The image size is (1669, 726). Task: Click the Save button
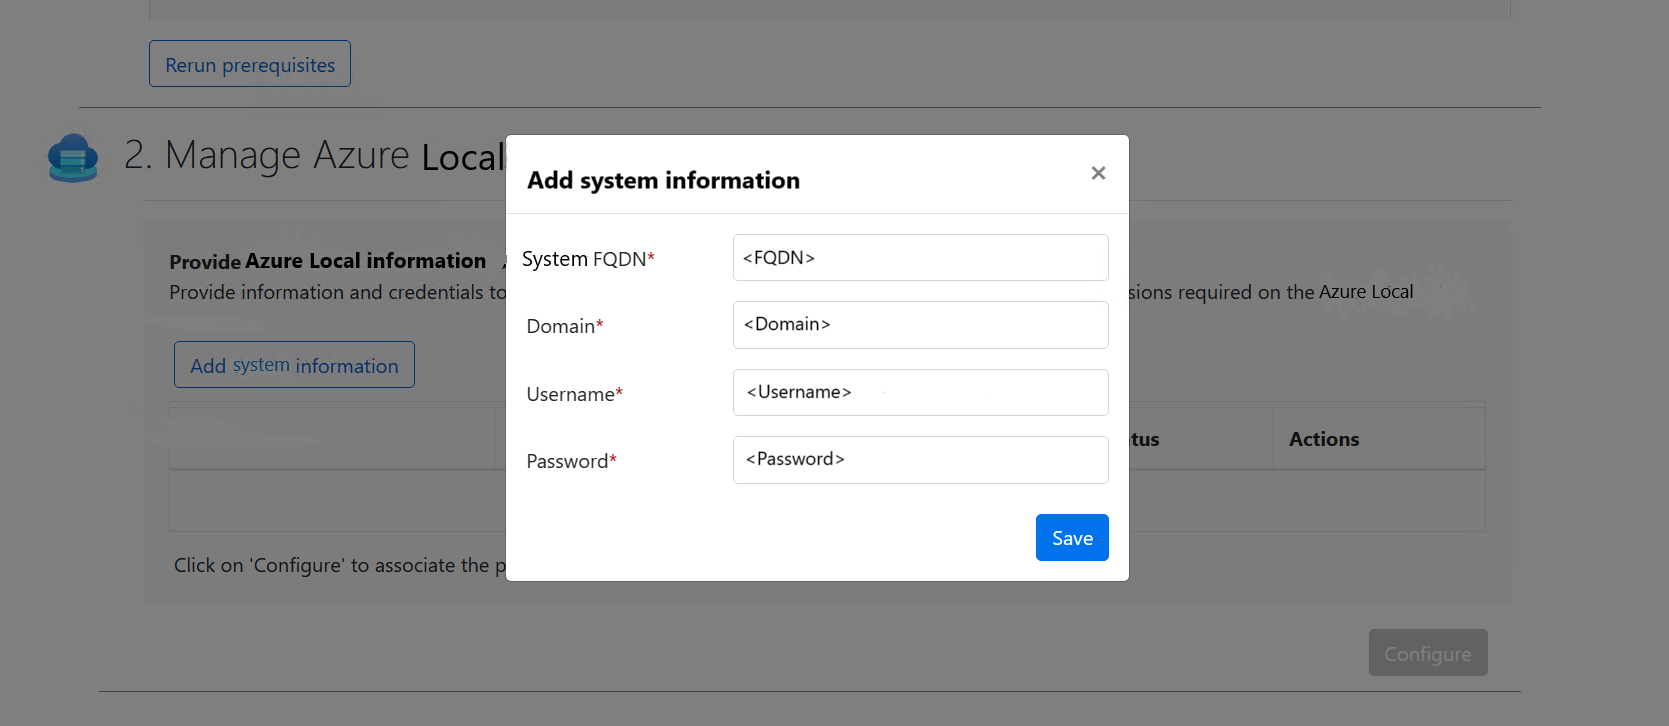click(1071, 537)
